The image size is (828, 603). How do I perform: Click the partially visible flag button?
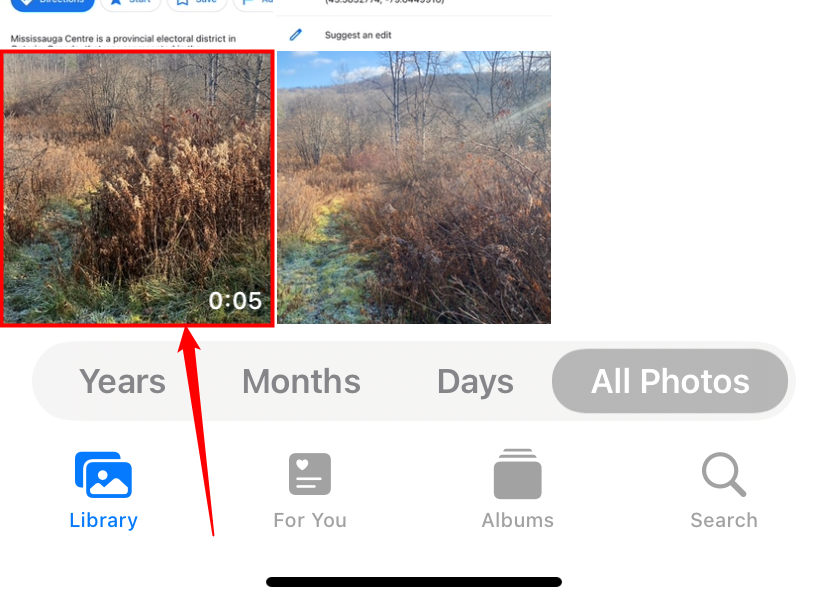255,4
